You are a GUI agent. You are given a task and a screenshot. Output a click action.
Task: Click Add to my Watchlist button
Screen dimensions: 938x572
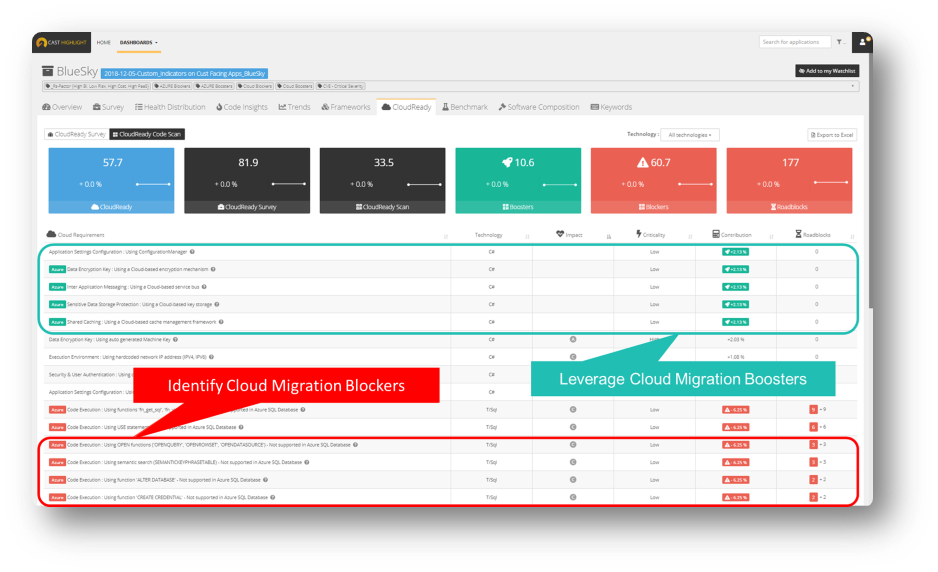point(826,71)
